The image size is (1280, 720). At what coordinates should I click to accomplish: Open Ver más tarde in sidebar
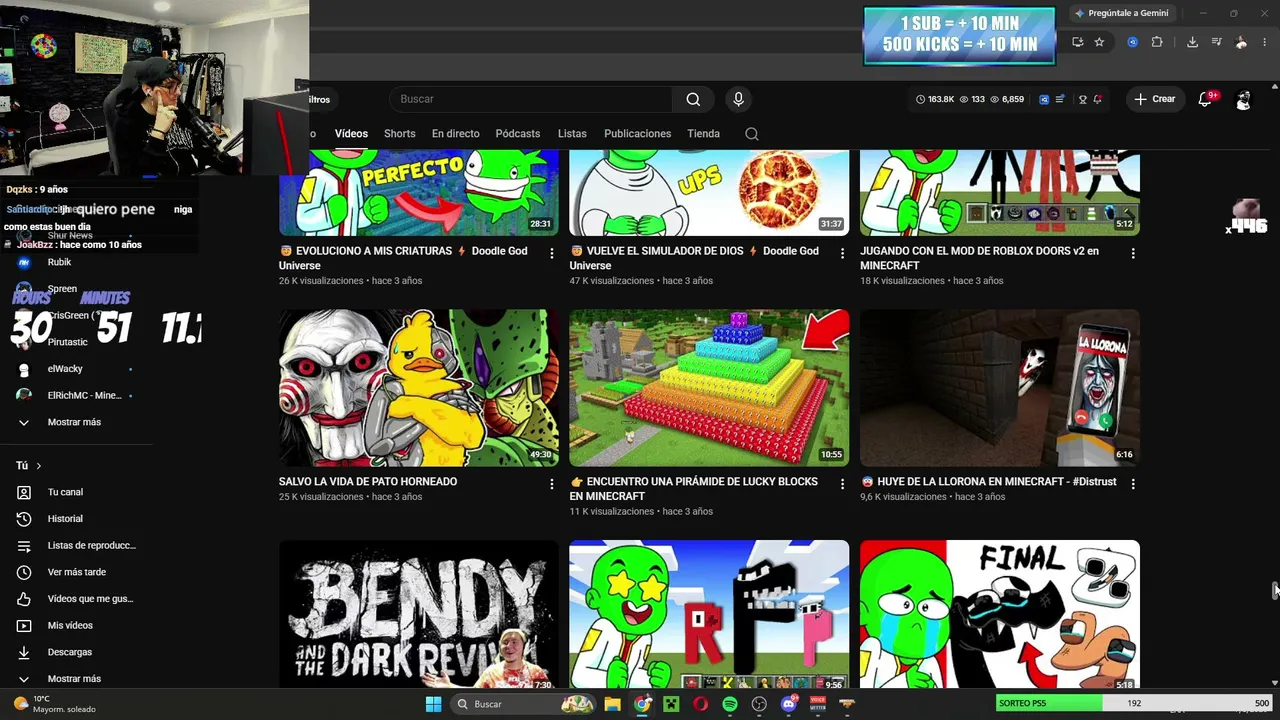click(76, 572)
